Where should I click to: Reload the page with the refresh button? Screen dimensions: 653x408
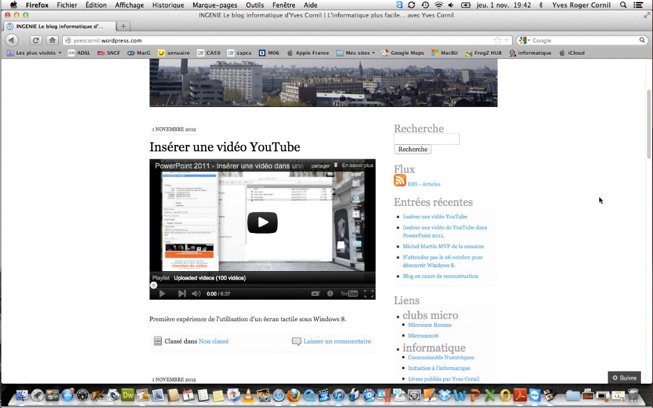pyautogui.click(x=36, y=40)
